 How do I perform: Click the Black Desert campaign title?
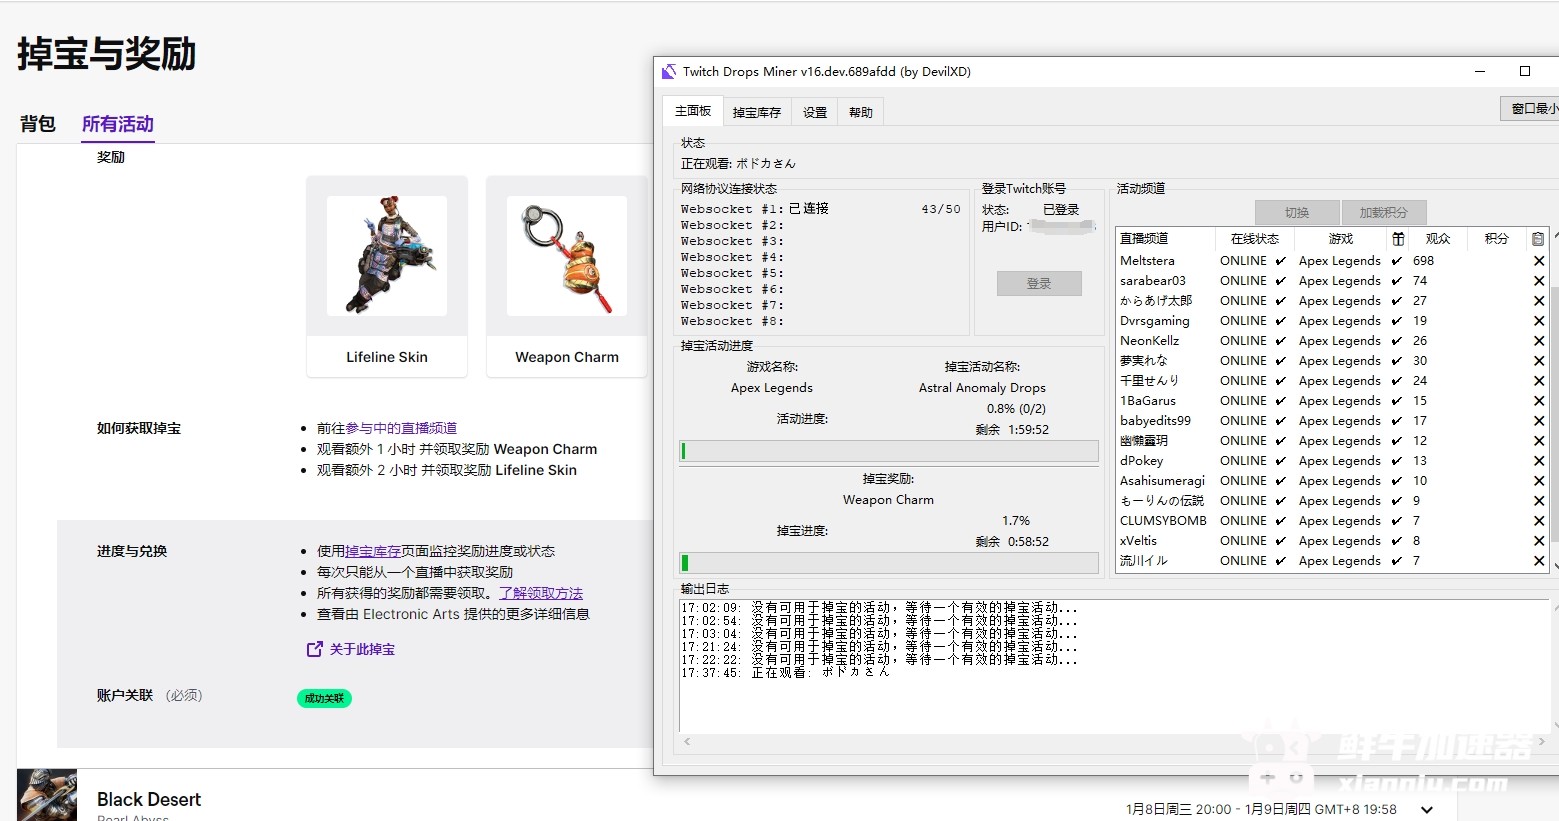tap(149, 799)
